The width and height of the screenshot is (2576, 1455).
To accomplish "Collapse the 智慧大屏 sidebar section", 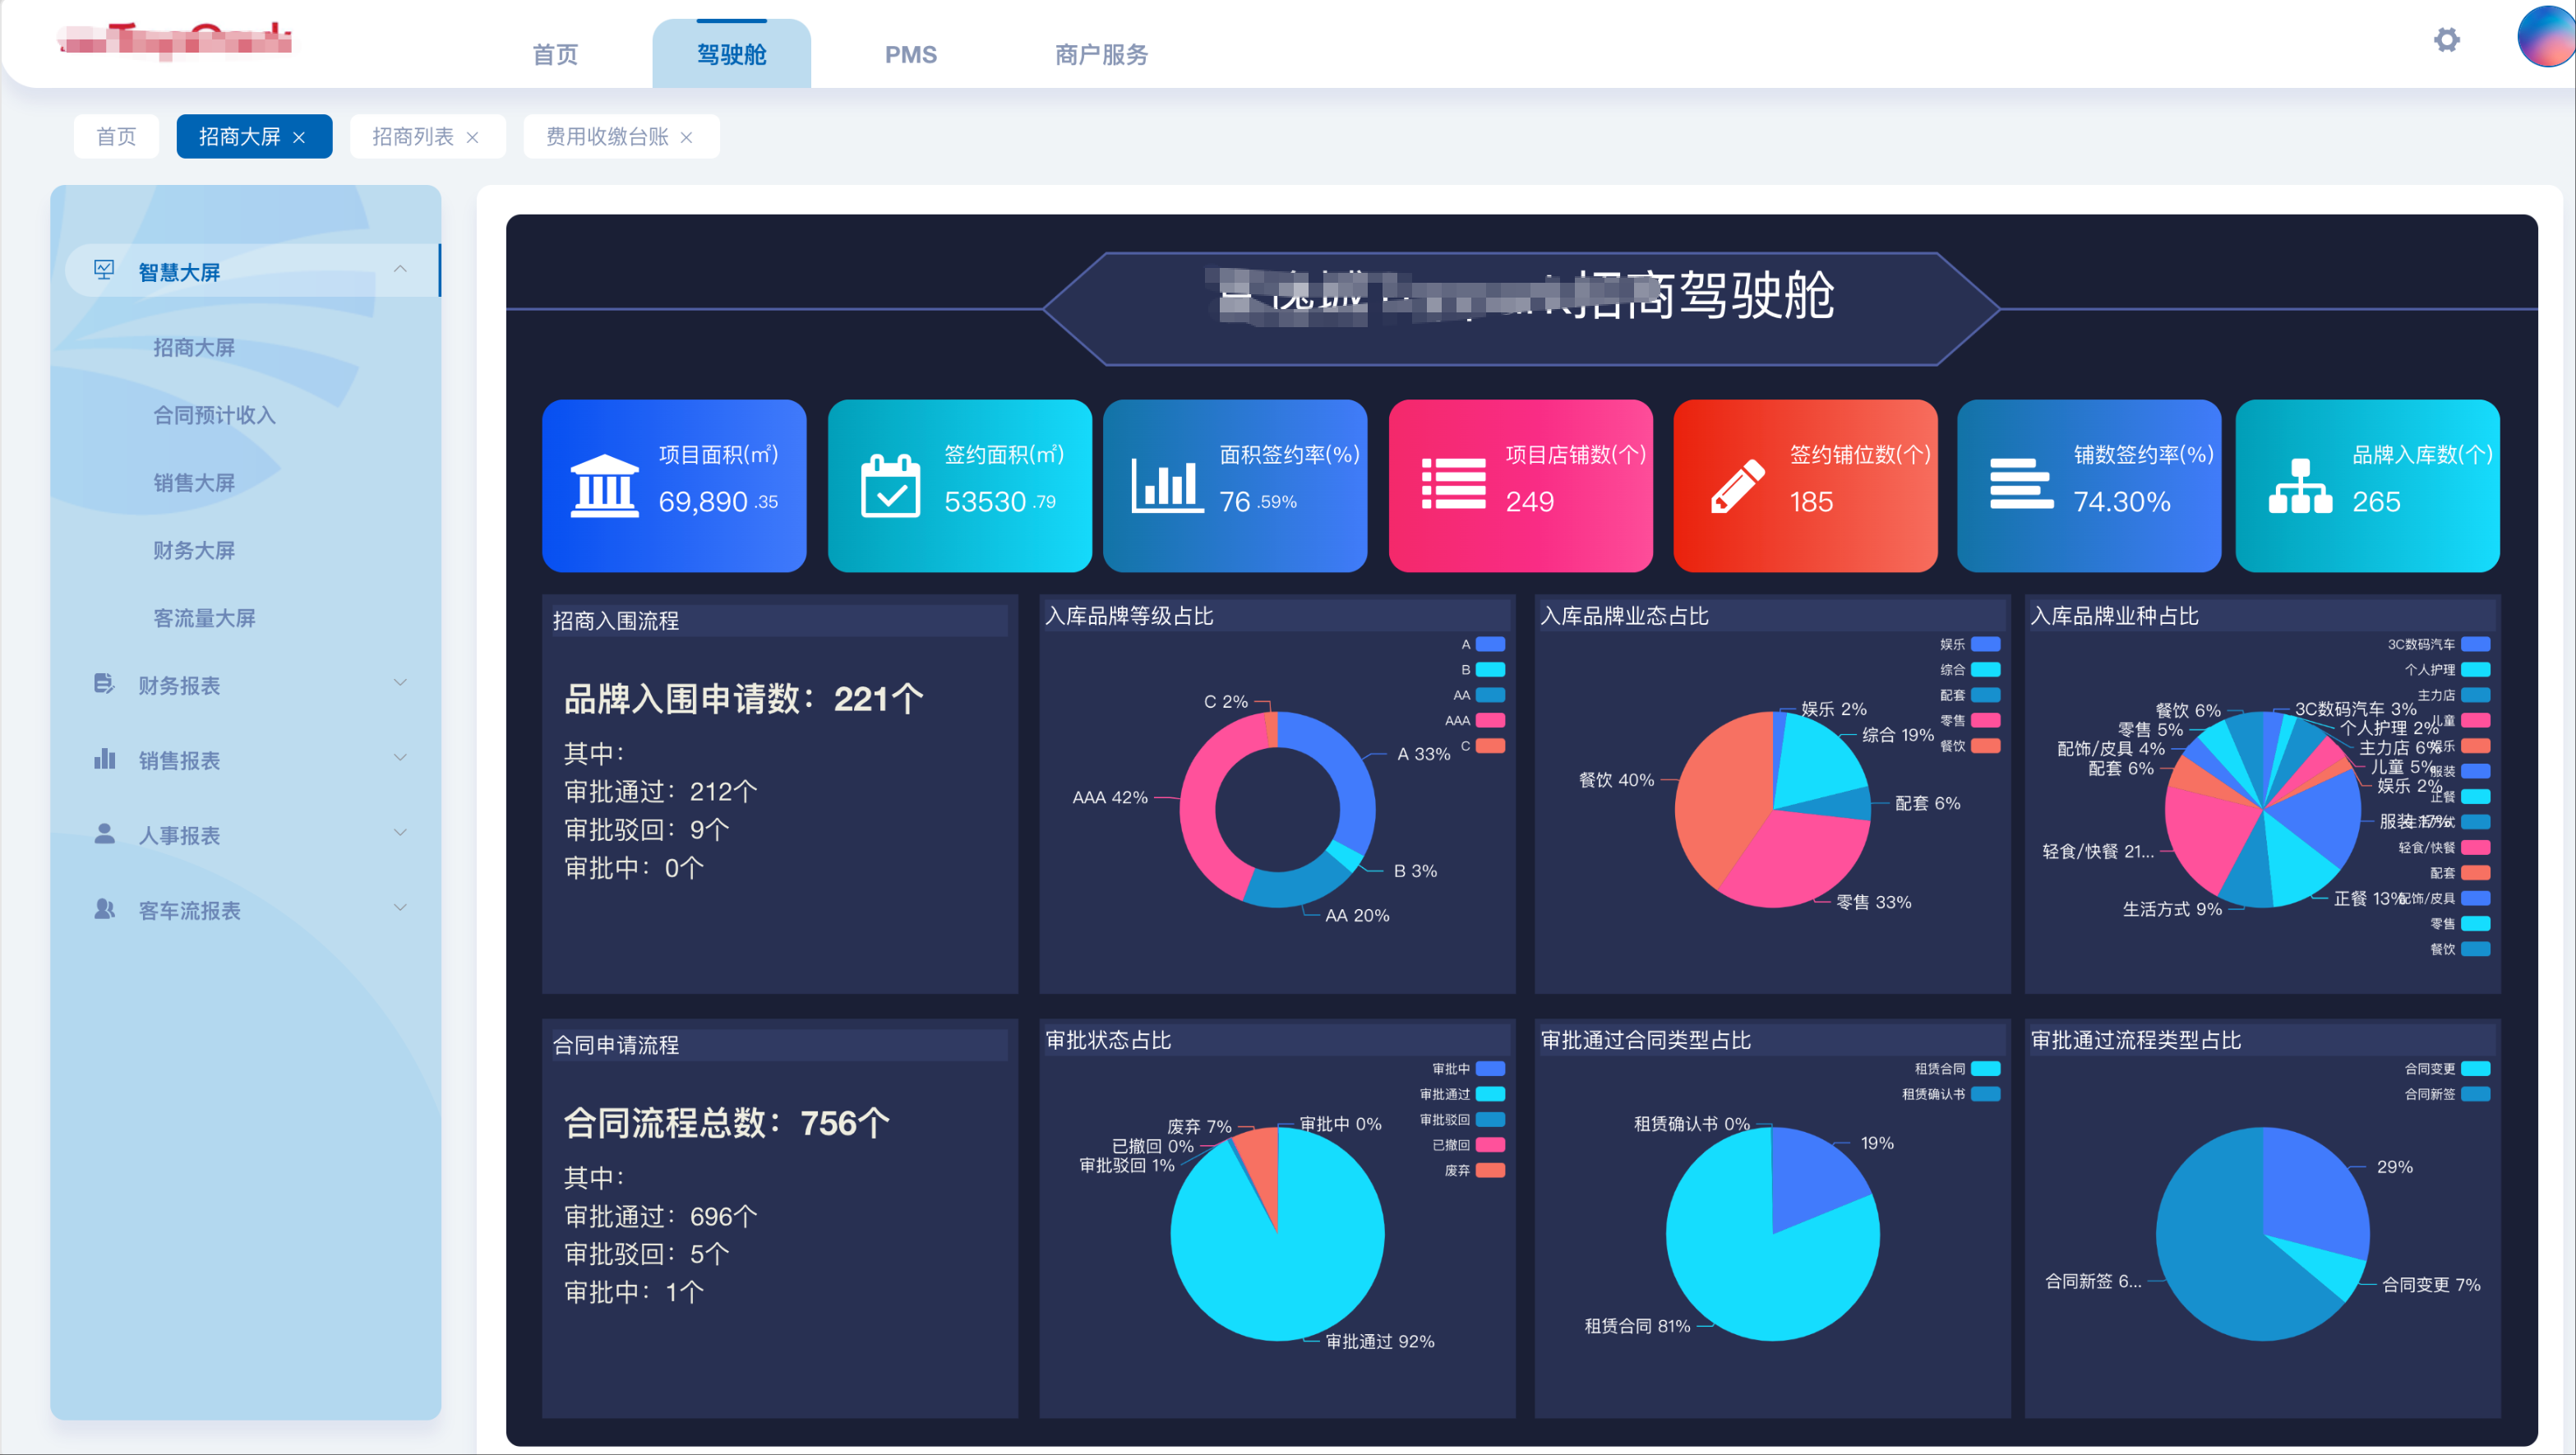I will coord(400,269).
